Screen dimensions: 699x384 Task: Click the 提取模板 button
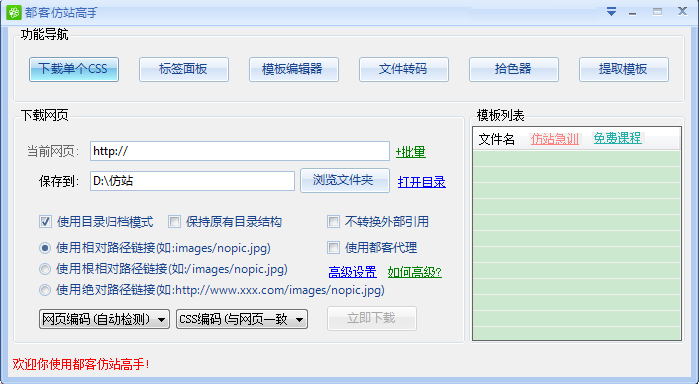tap(624, 69)
